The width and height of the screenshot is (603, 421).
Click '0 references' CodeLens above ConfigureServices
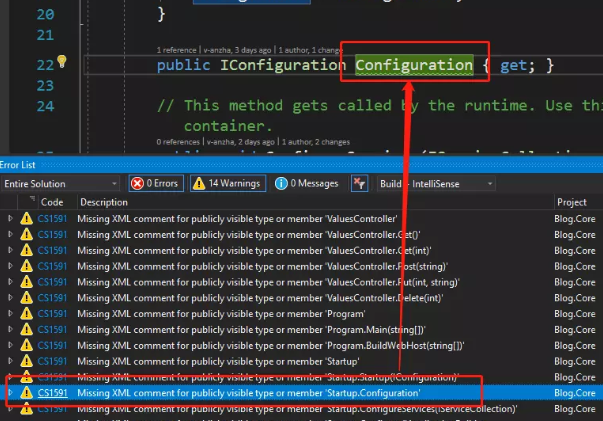tap(178, 142)
